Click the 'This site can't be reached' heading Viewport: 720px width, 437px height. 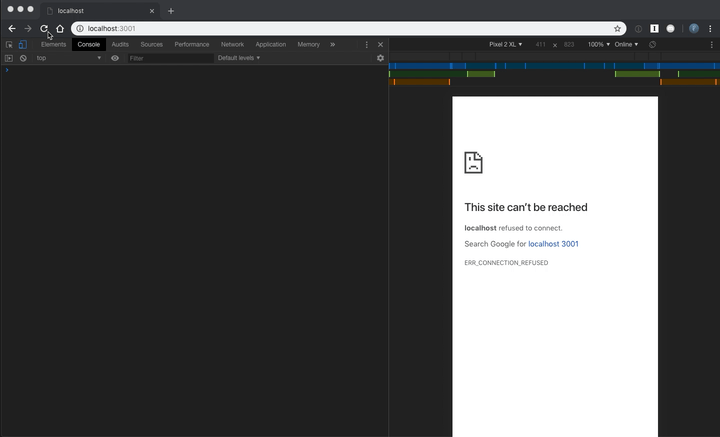[526, 207]
